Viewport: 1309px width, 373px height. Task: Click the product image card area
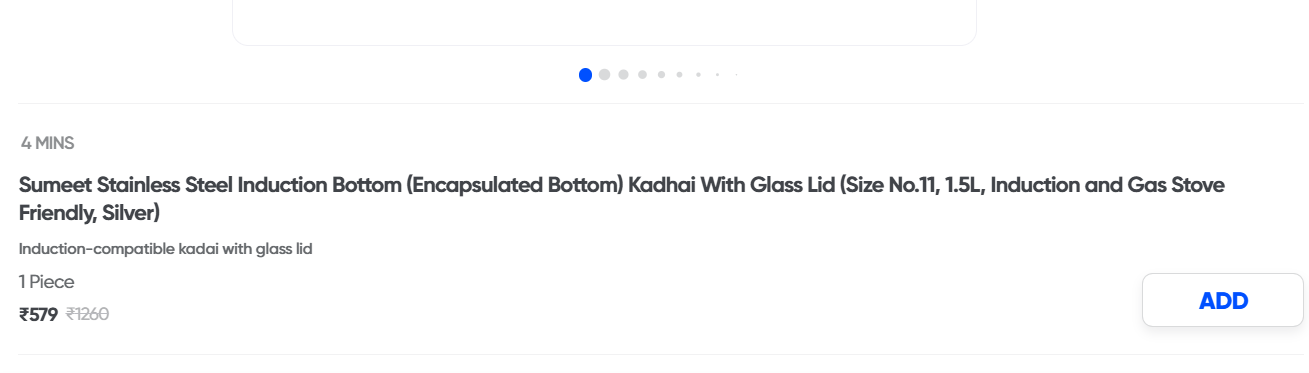tap(604, 22)
